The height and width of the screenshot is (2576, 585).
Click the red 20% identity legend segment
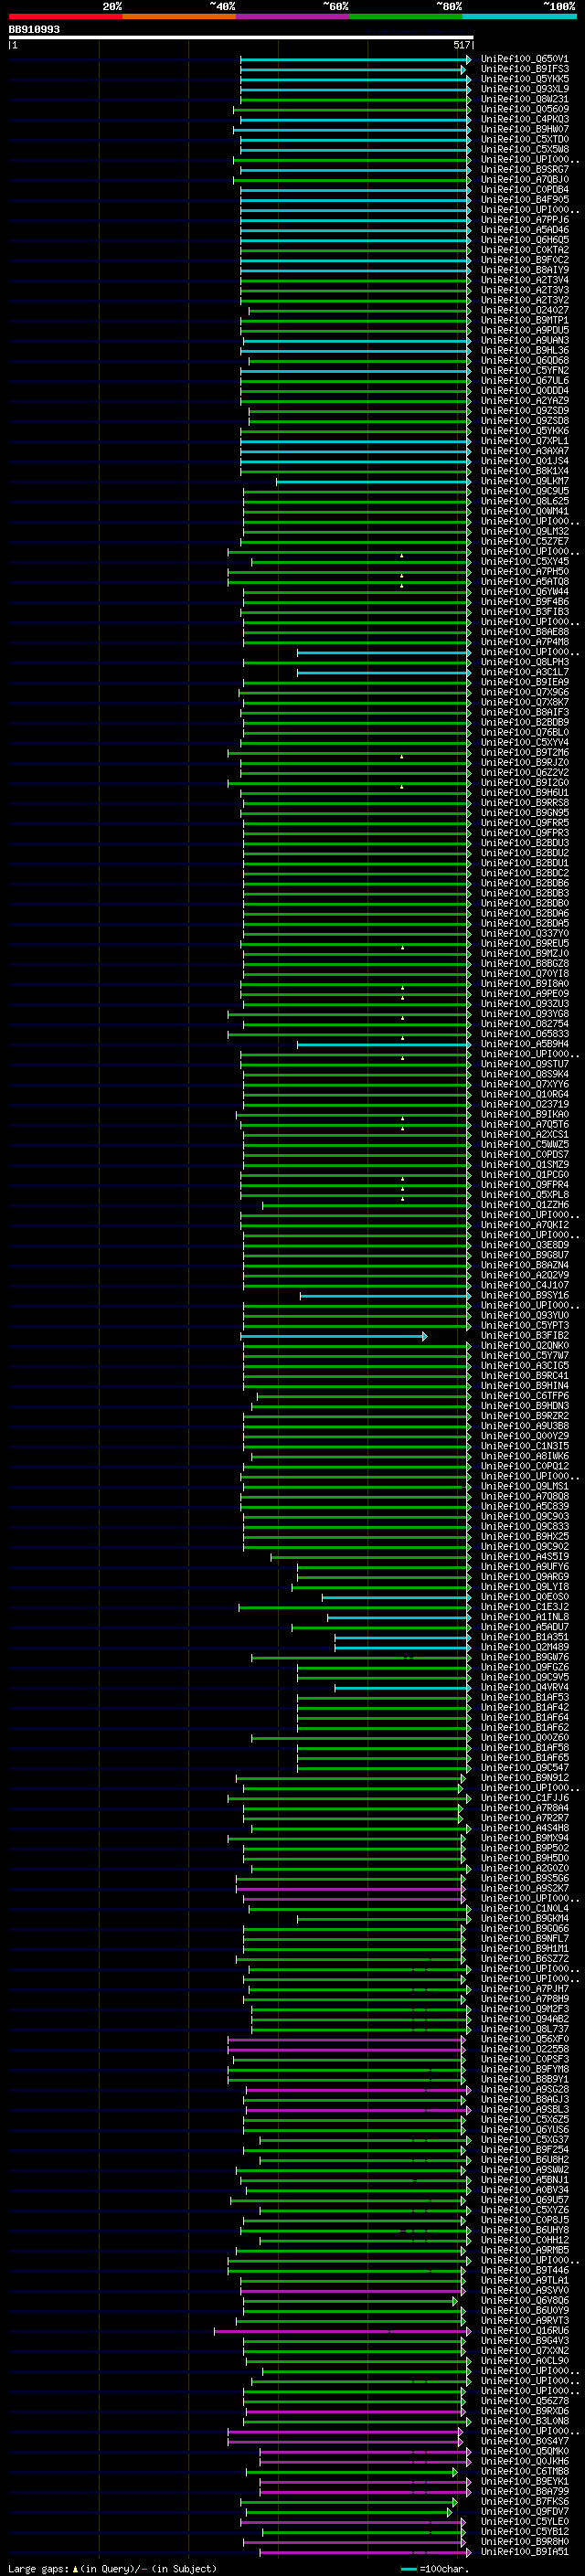click(66, 16)
